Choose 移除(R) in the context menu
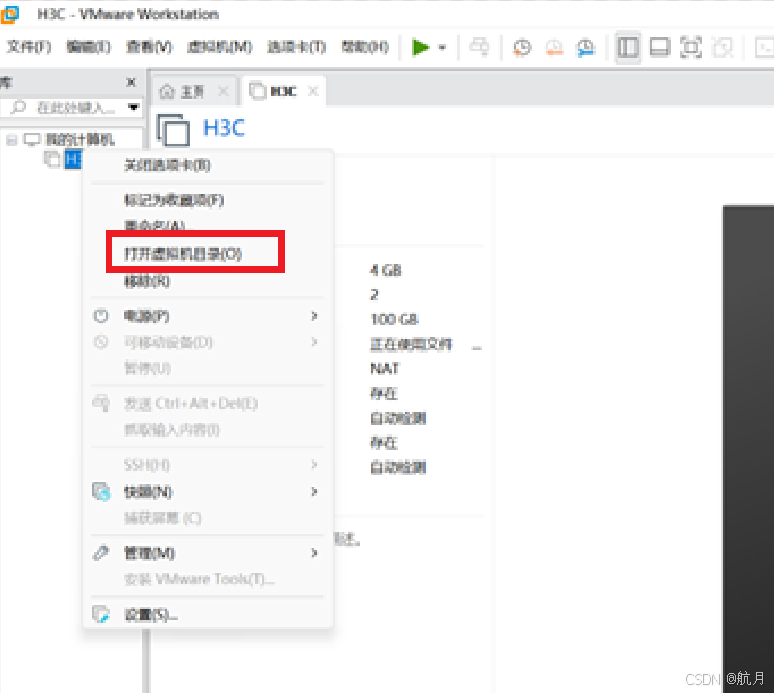 [x=208, y=281]
